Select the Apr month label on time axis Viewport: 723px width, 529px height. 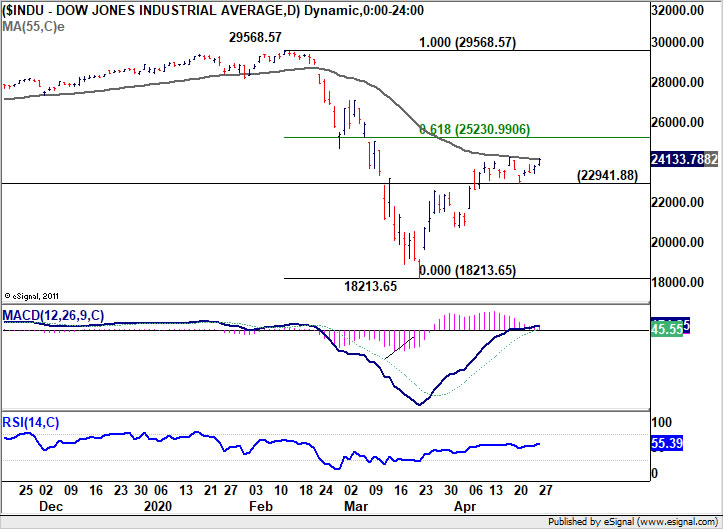pyautogui.click(x=465, y=506)
